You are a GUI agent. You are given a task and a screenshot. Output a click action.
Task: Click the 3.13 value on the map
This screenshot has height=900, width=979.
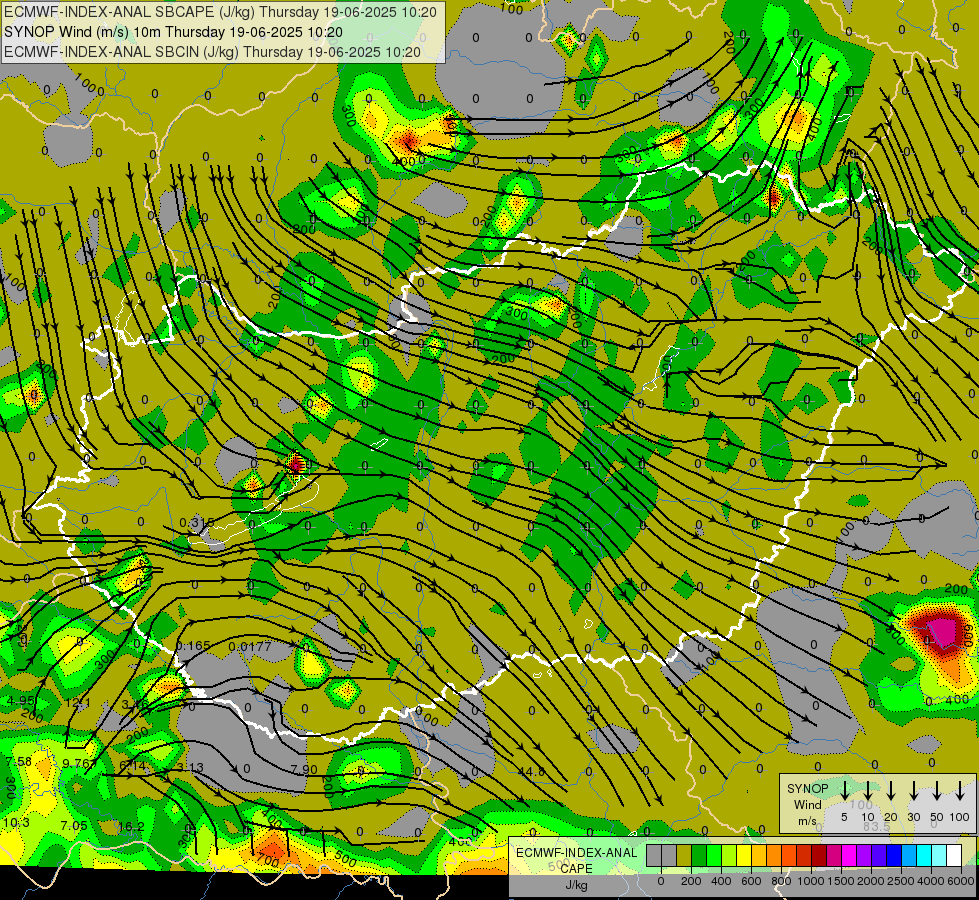(190, 767)
